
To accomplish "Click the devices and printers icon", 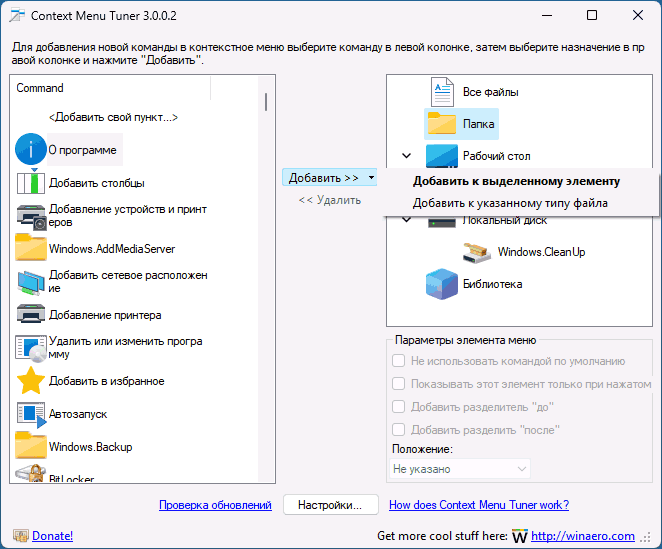I will coord(31,216).
